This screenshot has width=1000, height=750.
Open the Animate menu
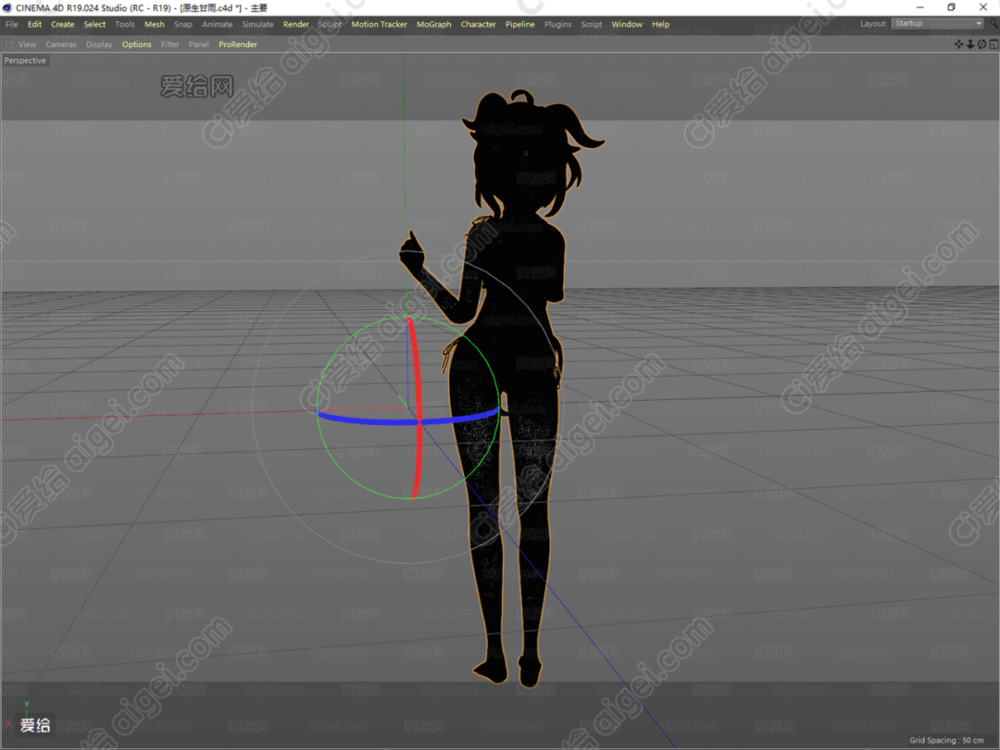pyautogui.click(x=217, y=24)
